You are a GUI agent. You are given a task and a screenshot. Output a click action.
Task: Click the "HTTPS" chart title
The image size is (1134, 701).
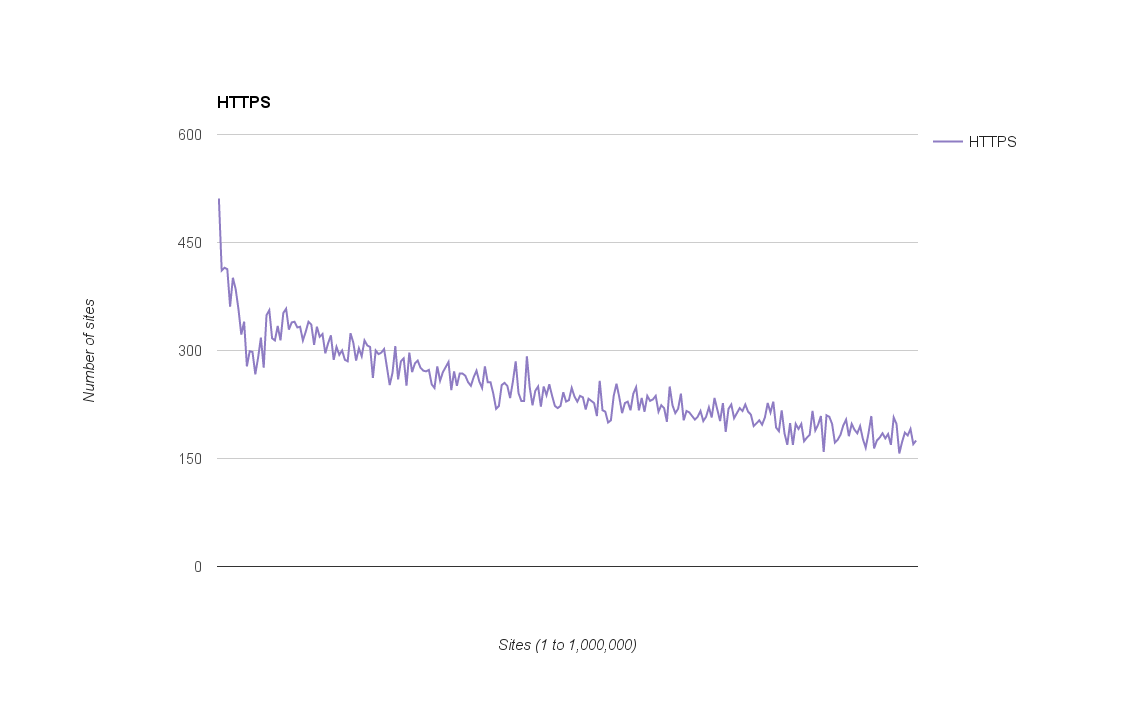coord(243,102)
